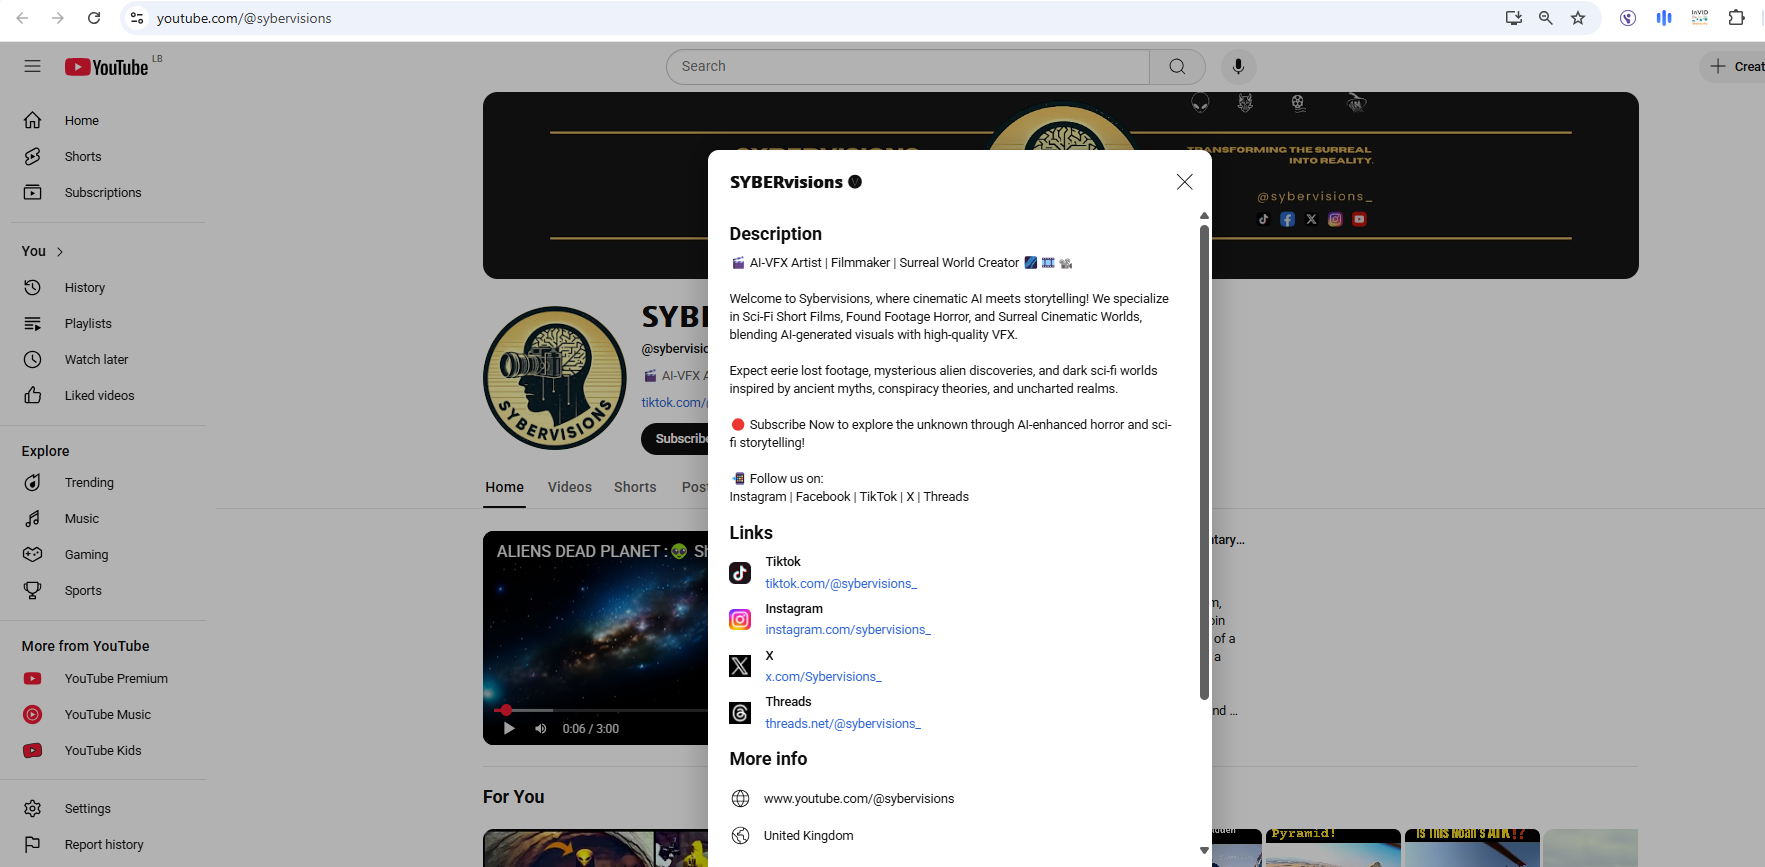Screen dimensions: 1765x867
Task: Open browser zoom magnifier icon
Action: click(1546, 18)
